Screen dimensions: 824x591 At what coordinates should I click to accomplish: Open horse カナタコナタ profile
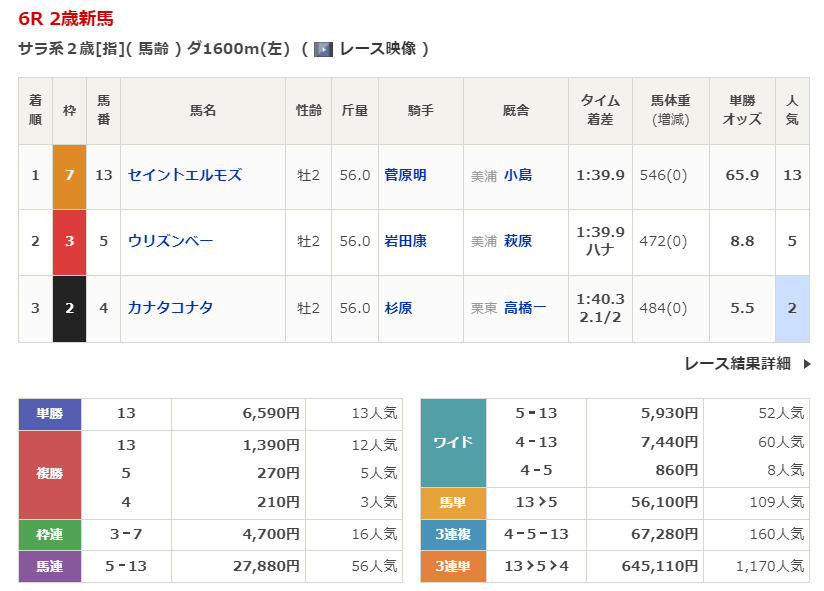click(171, 308)
